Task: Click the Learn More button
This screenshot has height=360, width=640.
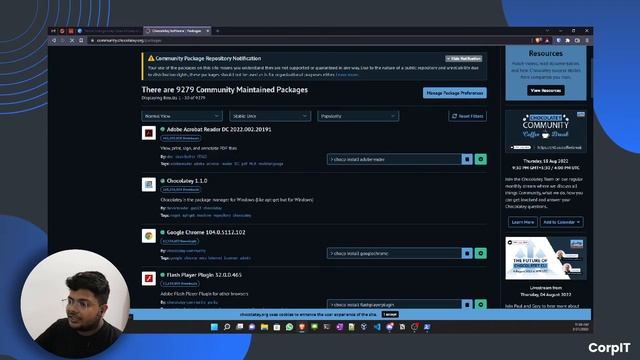Action: pyautogui.click(x=522, y=222)
